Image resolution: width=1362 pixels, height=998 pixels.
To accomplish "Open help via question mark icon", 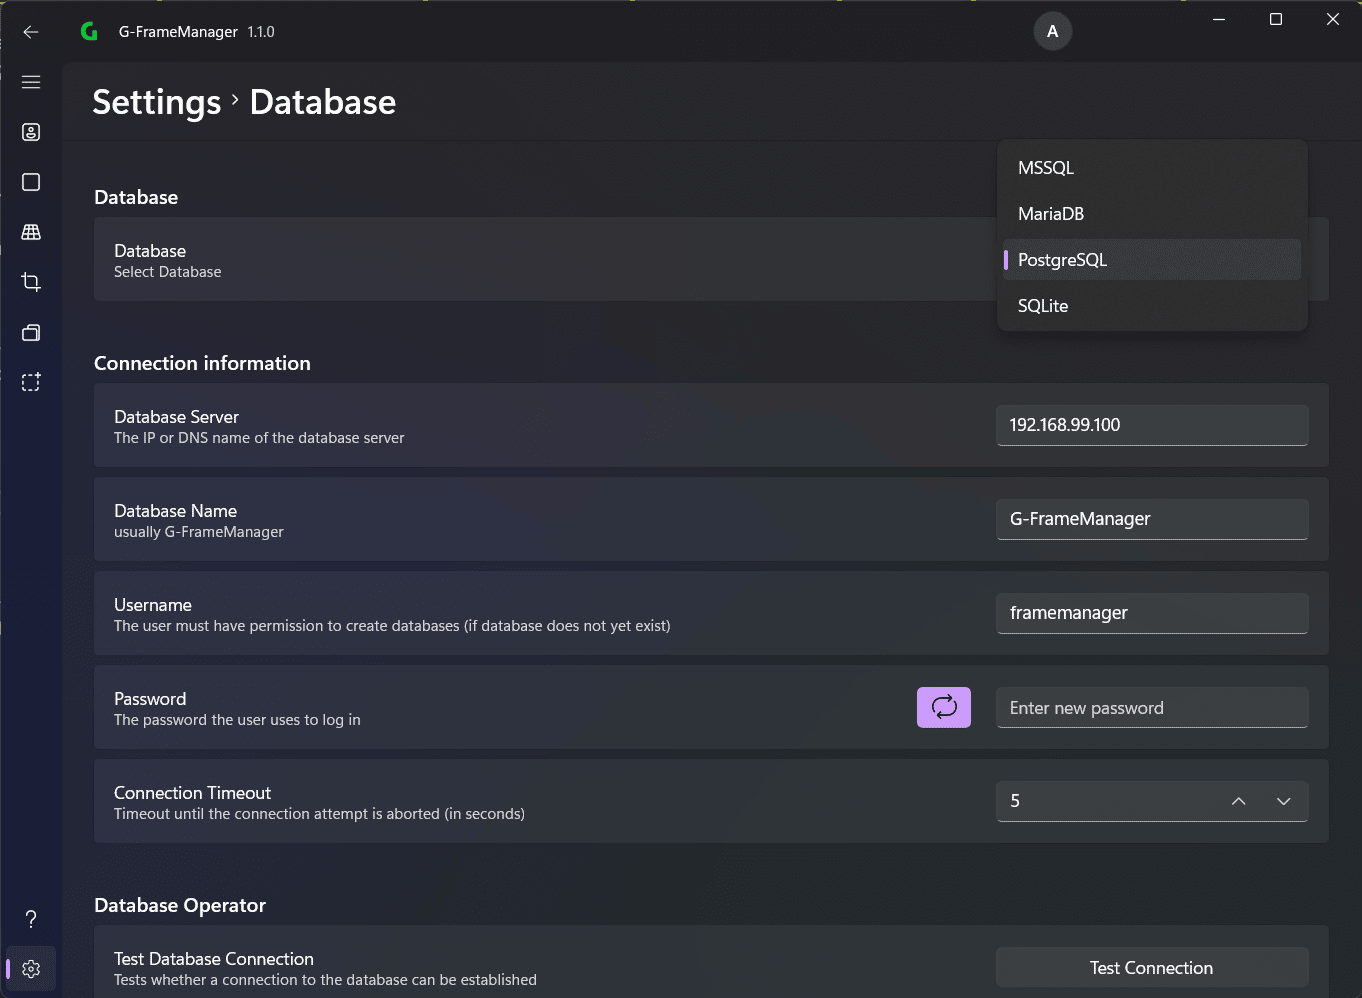I will click(31, 919).
